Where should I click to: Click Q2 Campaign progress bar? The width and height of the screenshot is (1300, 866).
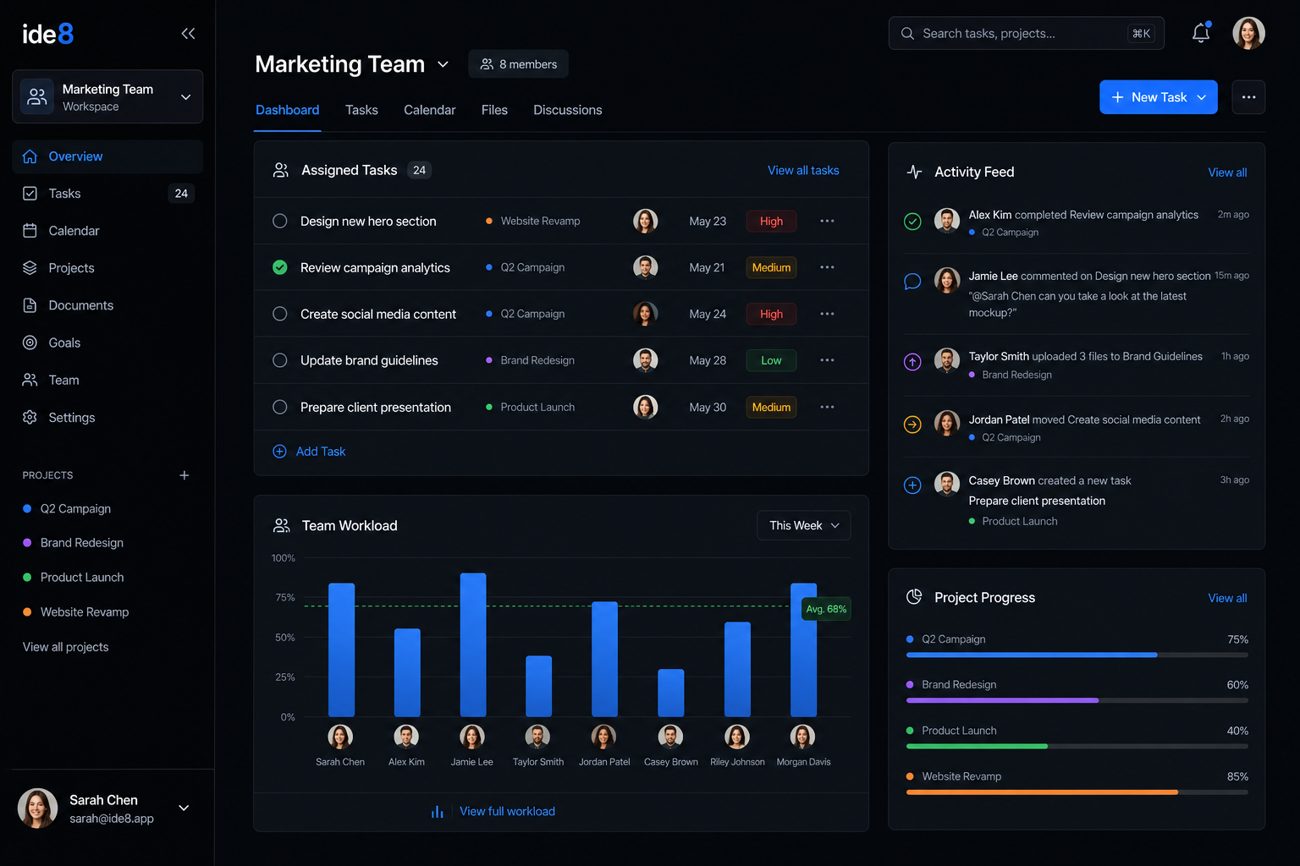pos(1077,655)
